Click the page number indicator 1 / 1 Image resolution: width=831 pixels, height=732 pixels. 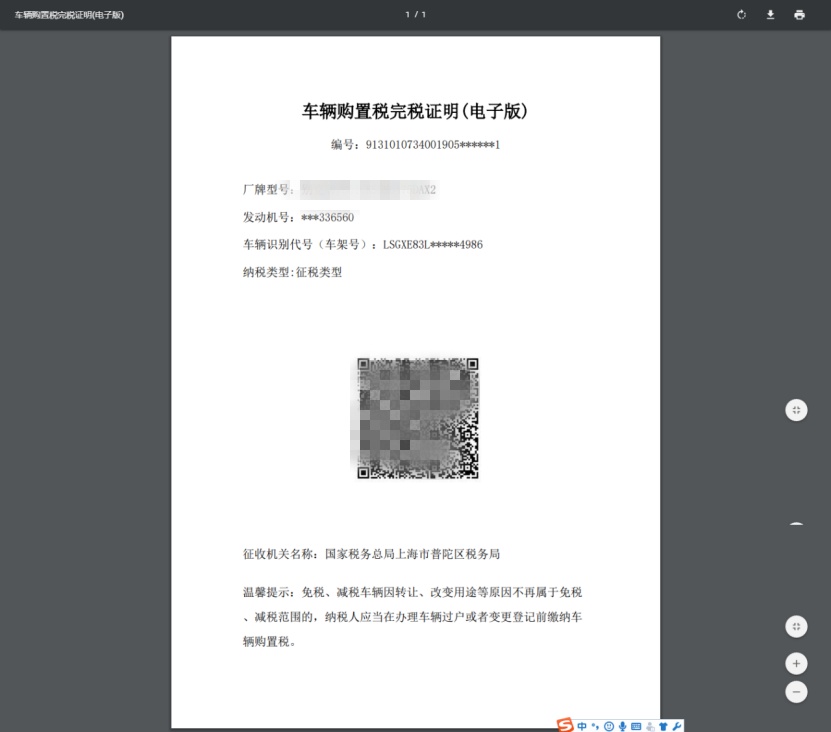(416, 15)
